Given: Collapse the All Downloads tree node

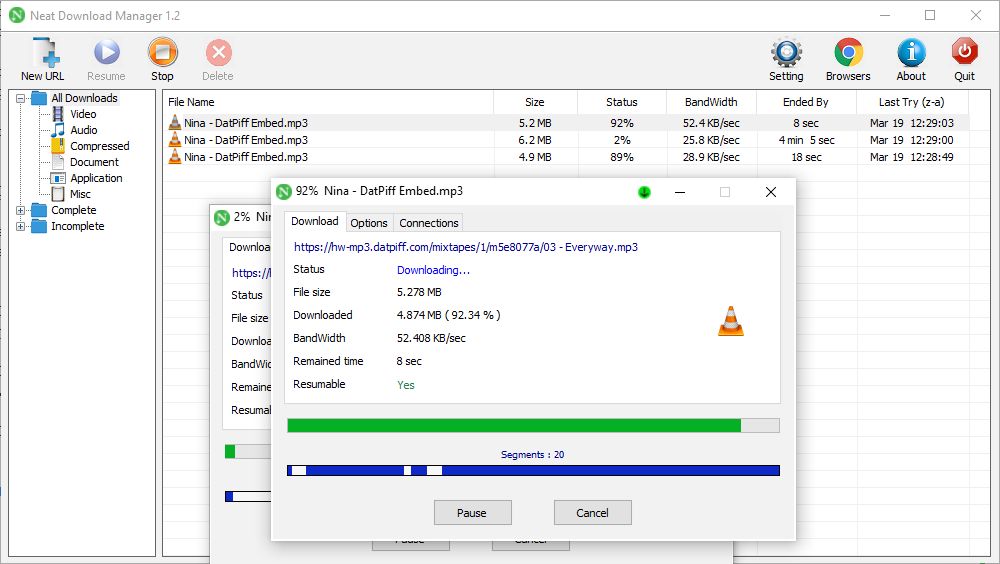Looking at the screenshot, I should tap(20, 98).
